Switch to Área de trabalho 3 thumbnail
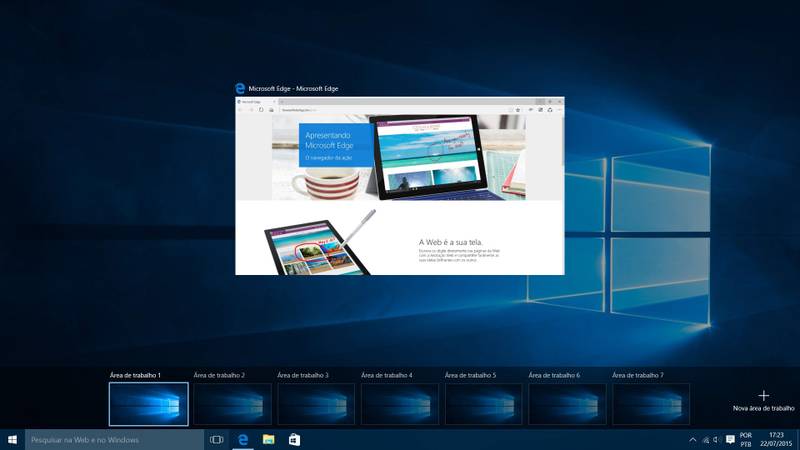 tap(316, 404)
